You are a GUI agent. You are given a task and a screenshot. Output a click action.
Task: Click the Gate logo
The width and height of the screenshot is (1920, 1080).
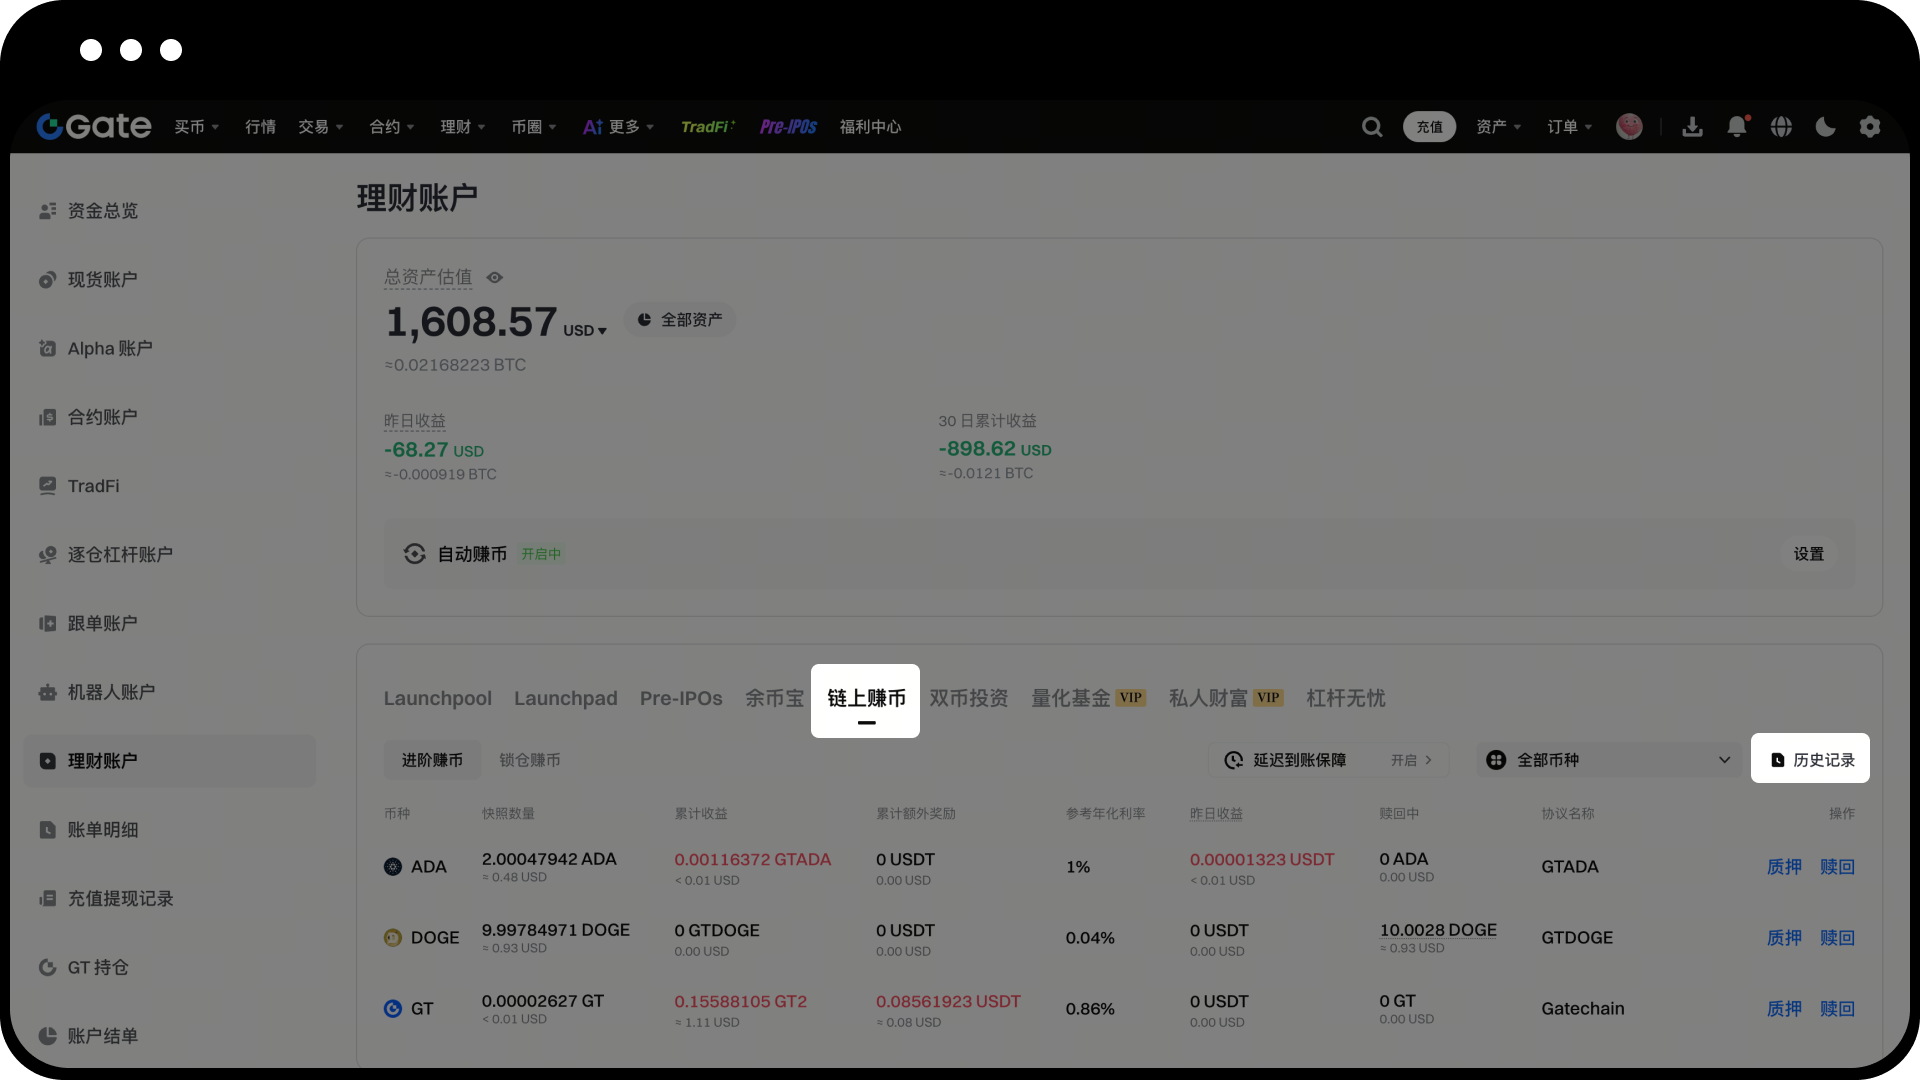pos(94,127)
